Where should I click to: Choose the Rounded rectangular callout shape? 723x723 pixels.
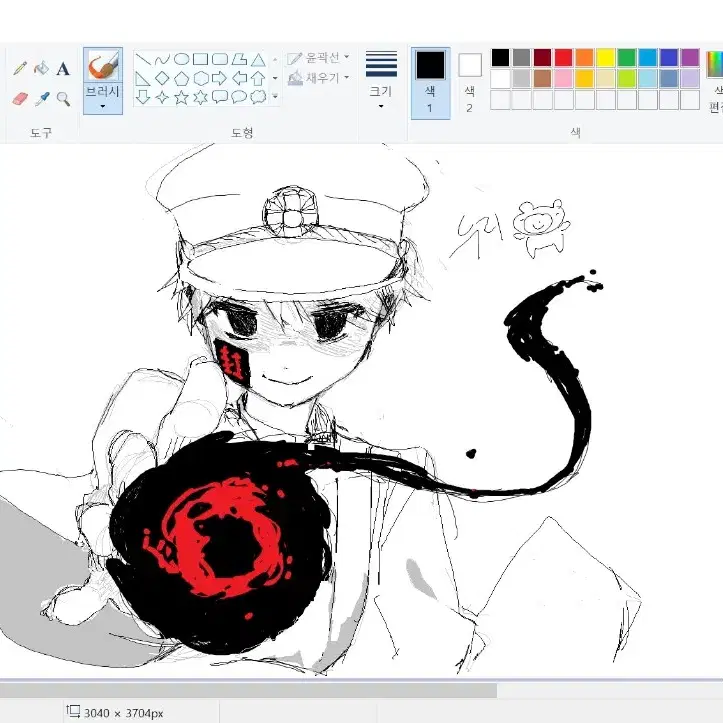point(220,97)
